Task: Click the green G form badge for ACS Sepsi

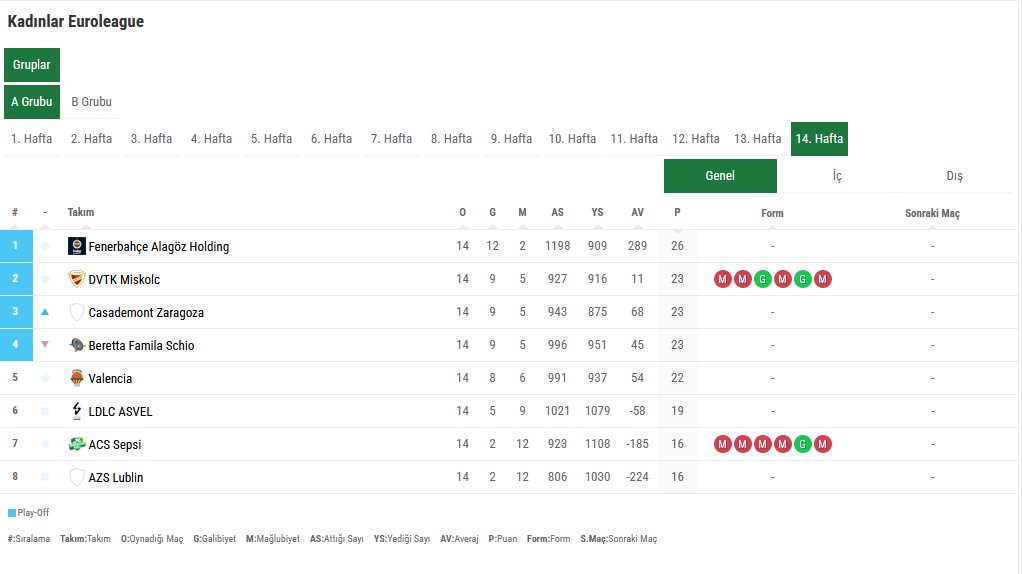Action: coord(802,444)
